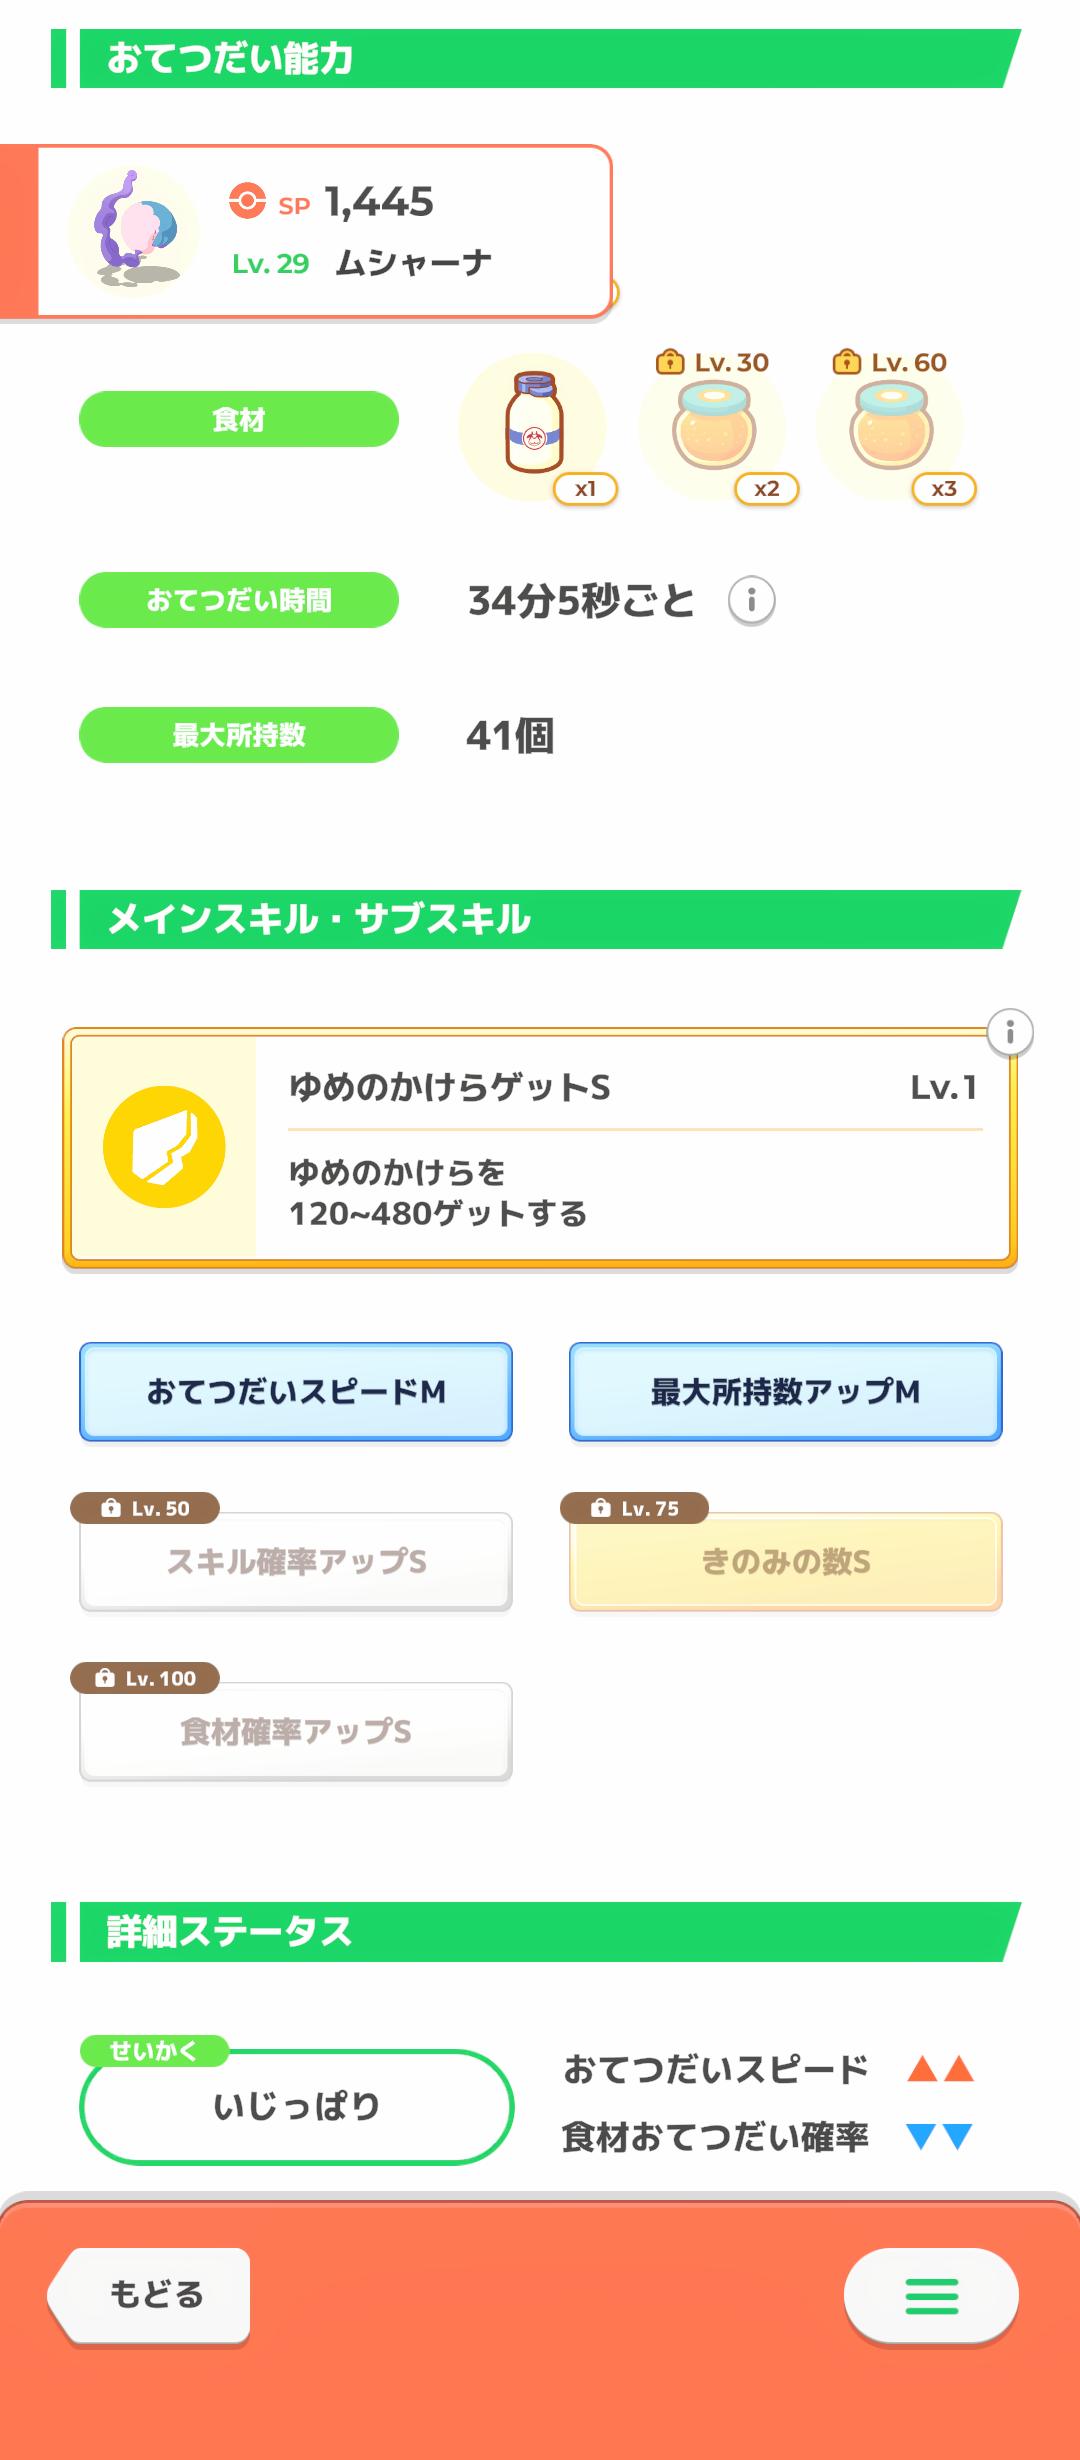Open info for おてつだい時間

tap(751, 600)
